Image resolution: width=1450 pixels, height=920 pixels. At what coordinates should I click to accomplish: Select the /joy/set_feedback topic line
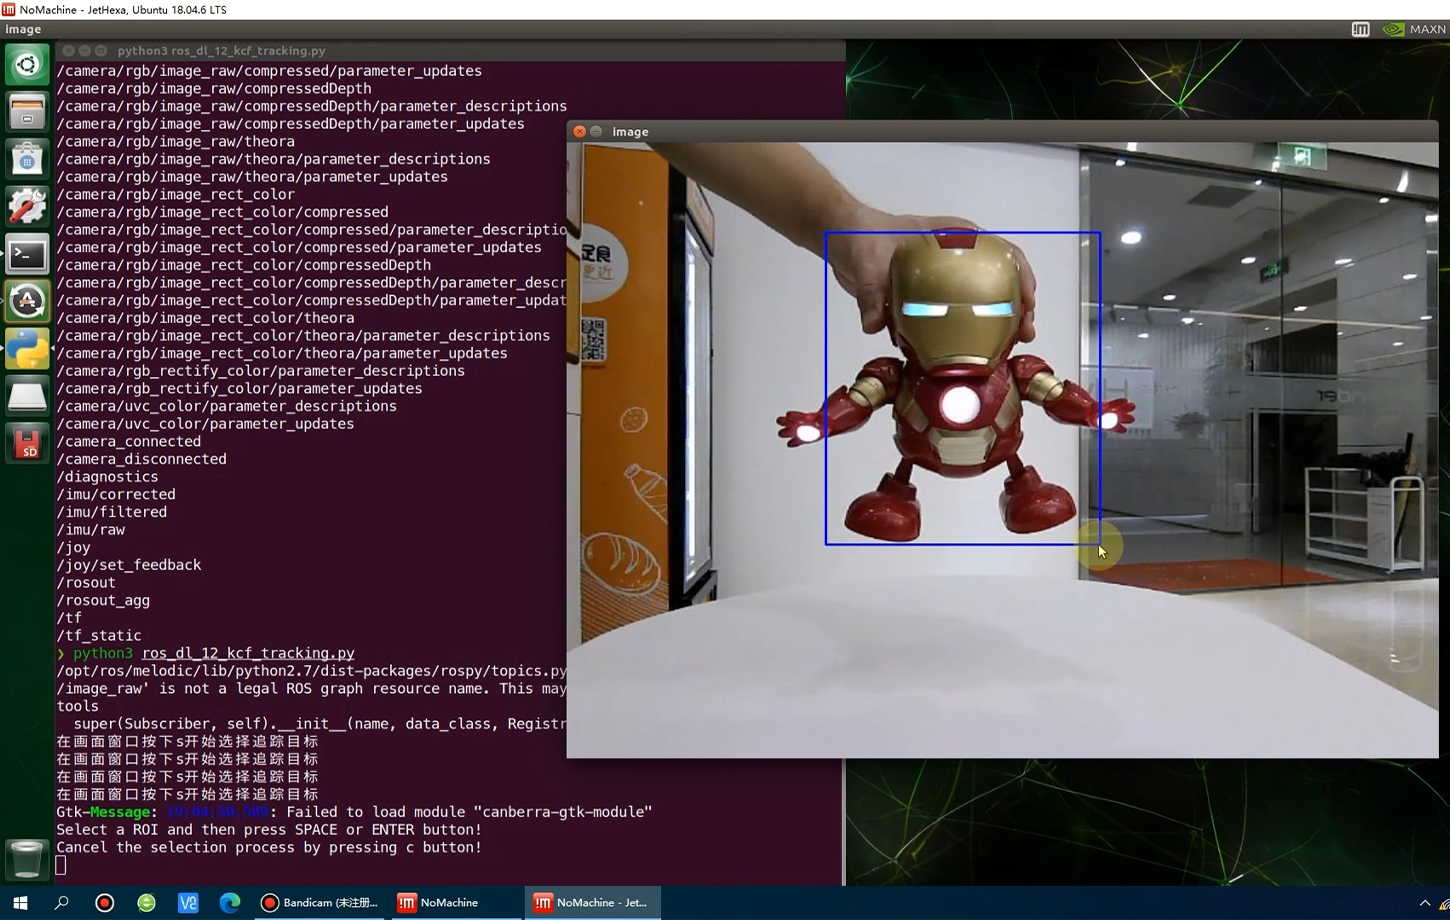(x=128, y=565)
